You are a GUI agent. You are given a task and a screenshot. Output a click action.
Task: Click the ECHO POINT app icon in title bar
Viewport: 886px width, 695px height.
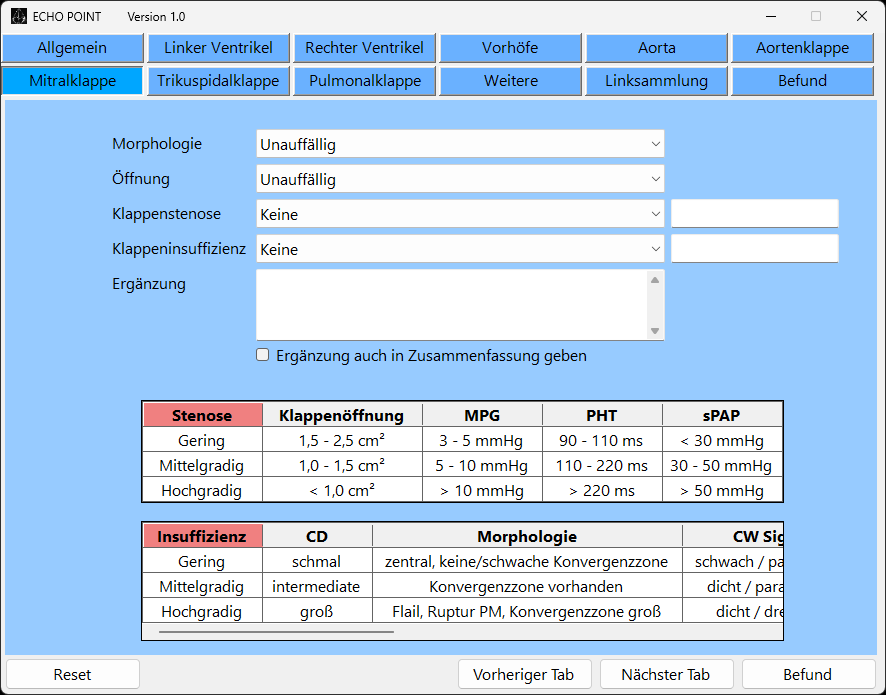pyautogui.click(x=19, y=16)
